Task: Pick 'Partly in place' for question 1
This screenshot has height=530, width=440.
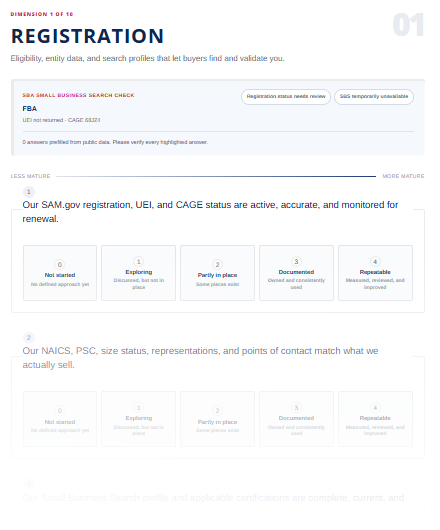Action: [217, 273]
